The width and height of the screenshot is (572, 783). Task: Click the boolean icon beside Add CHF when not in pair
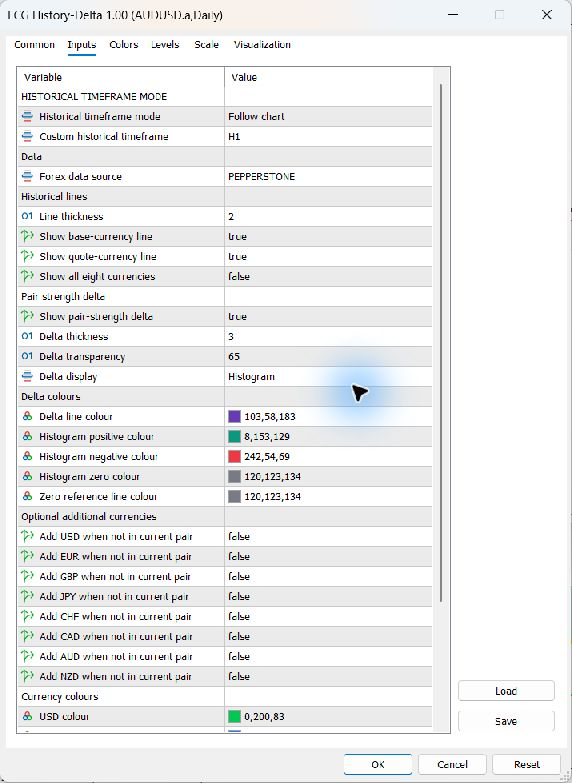(x=27, y=616)
